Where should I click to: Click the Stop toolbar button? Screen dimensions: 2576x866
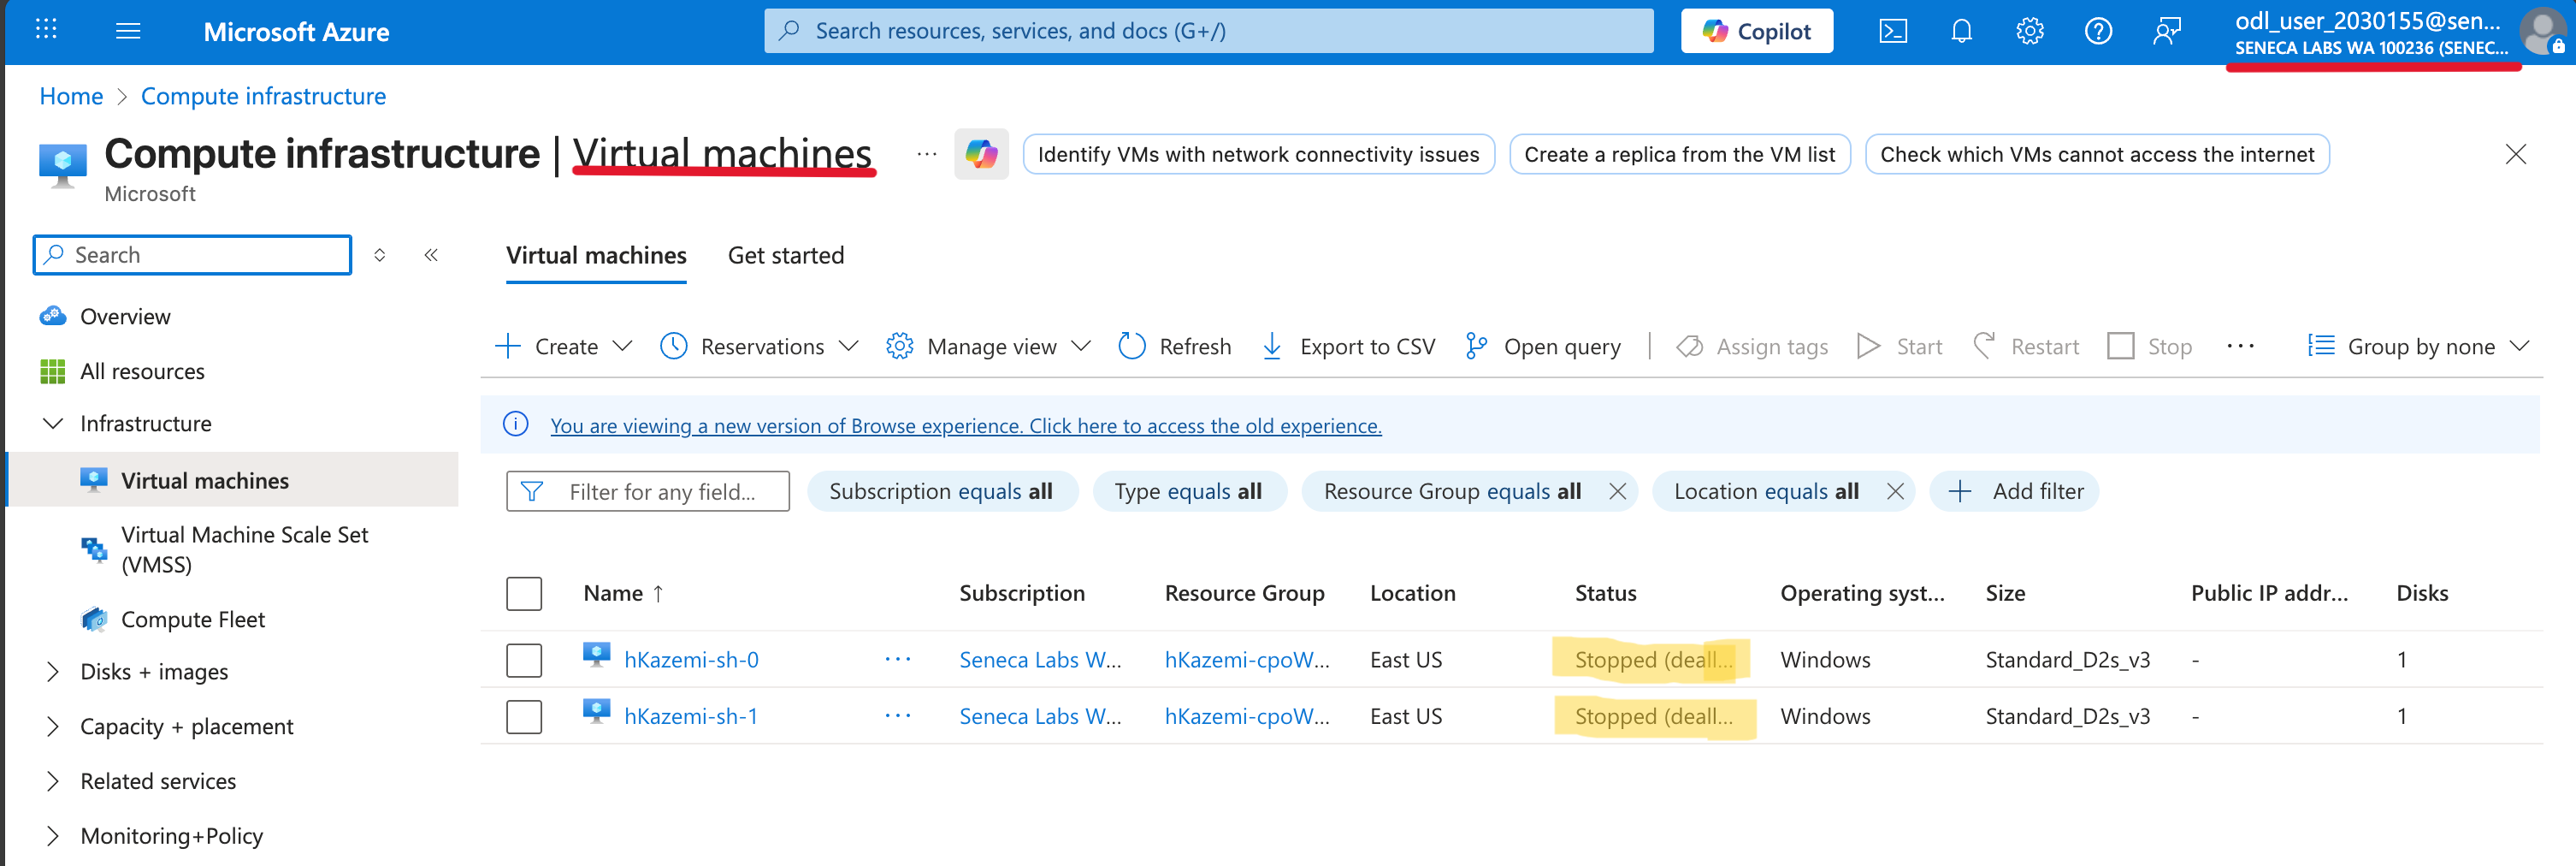click(2149, 346)
